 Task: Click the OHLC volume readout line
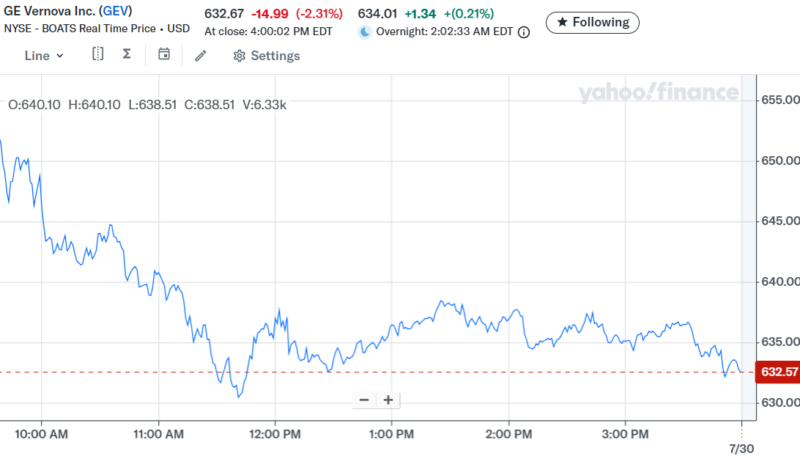click(x=147, y=104)
